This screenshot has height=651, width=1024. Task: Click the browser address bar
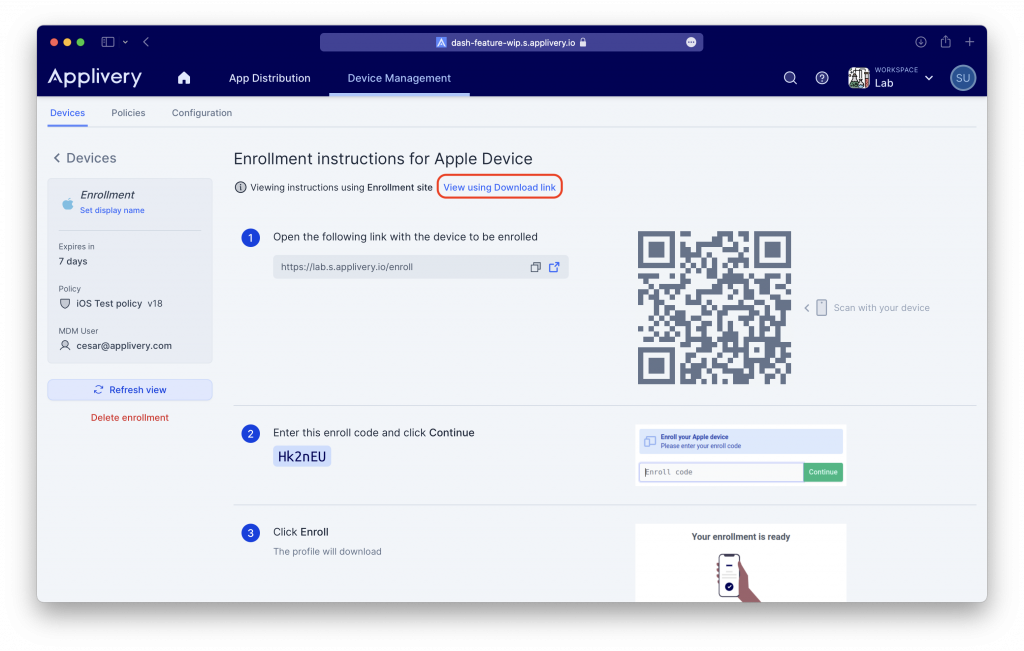pyautogui.click(x=511, y=42)
